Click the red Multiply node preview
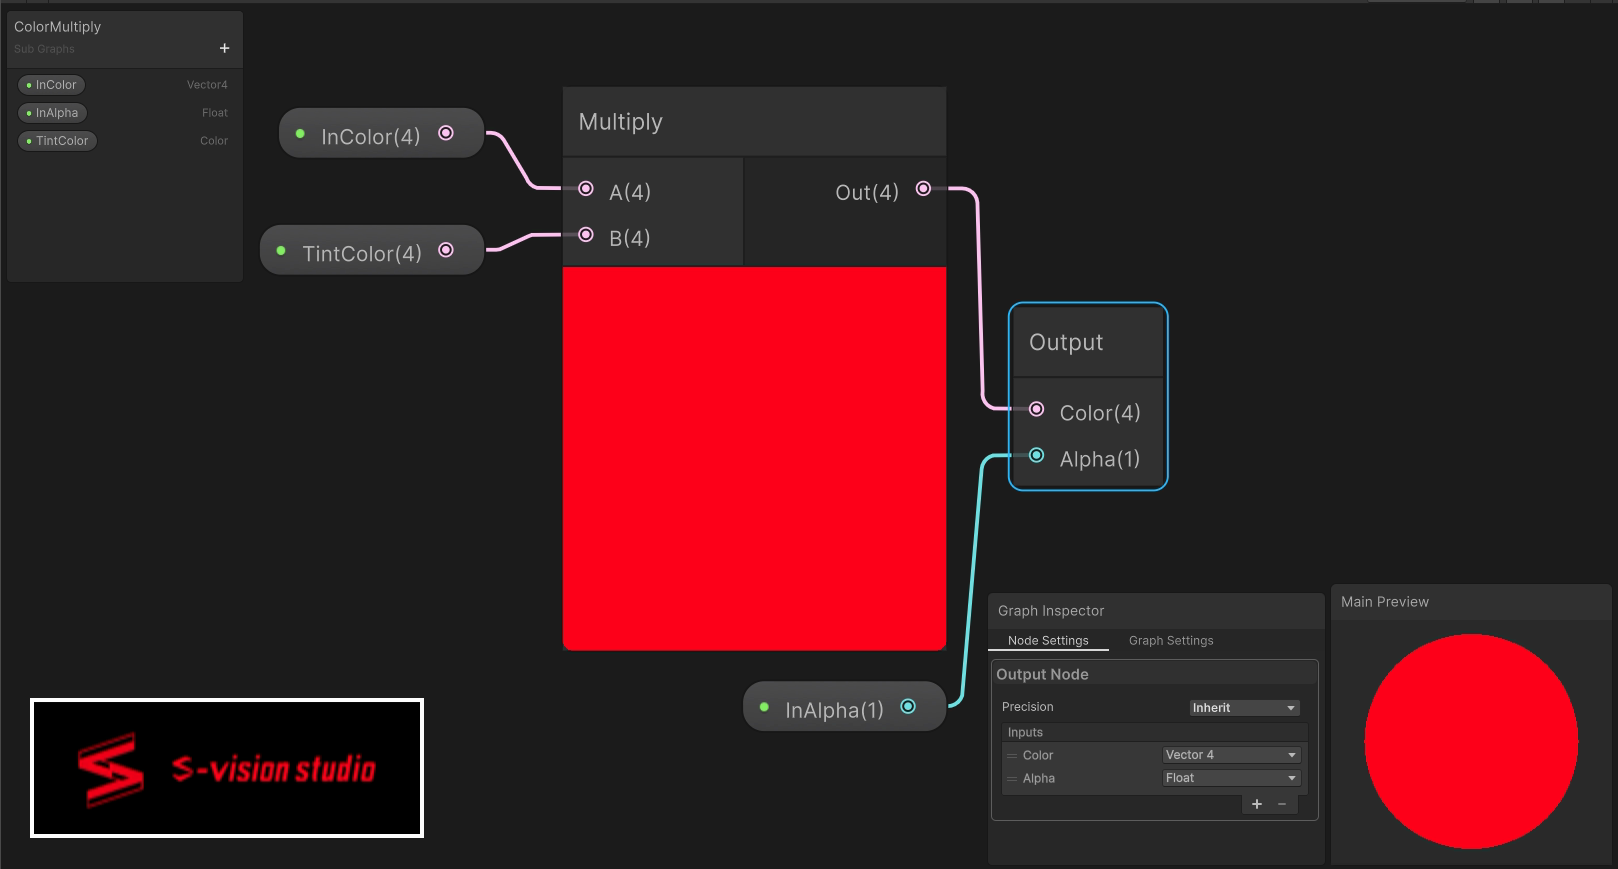 754,458
